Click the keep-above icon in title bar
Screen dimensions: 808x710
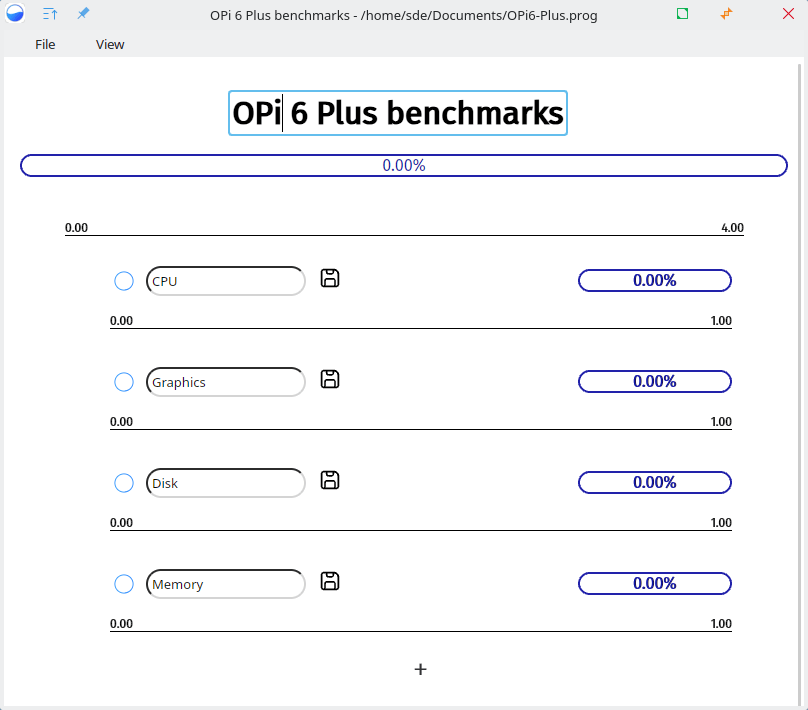click(50, 15)
